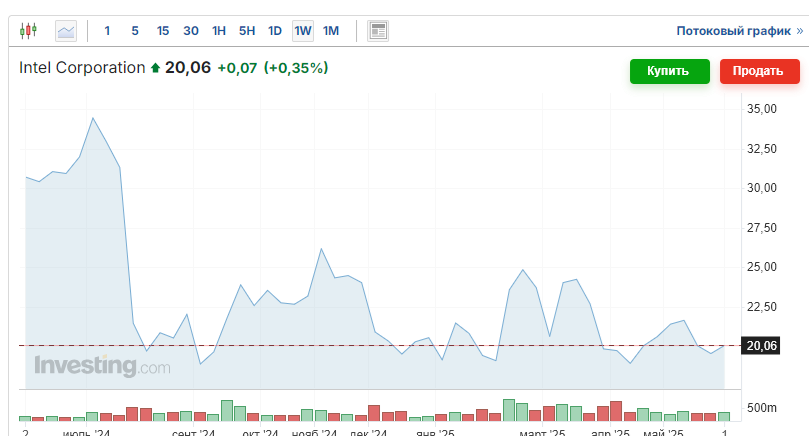Click the 22,50 axis label
Screen dimensions: 809x436
coord(762,306)
